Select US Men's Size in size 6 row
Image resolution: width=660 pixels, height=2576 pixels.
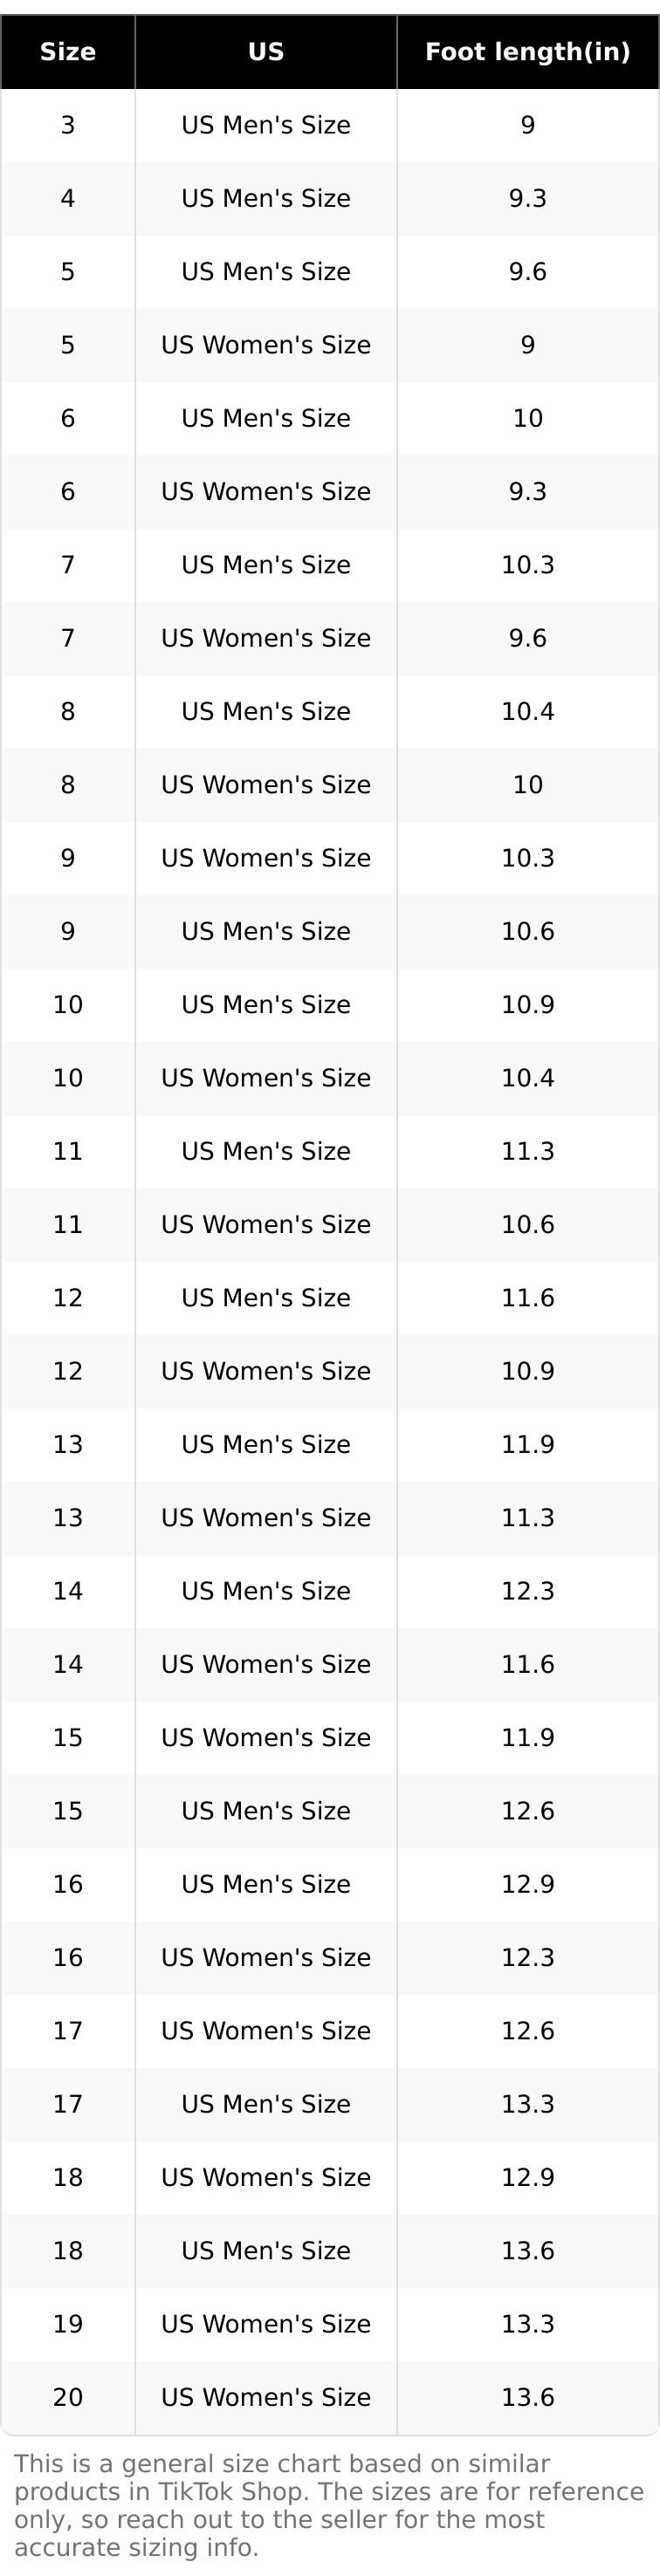pos(266,418)
